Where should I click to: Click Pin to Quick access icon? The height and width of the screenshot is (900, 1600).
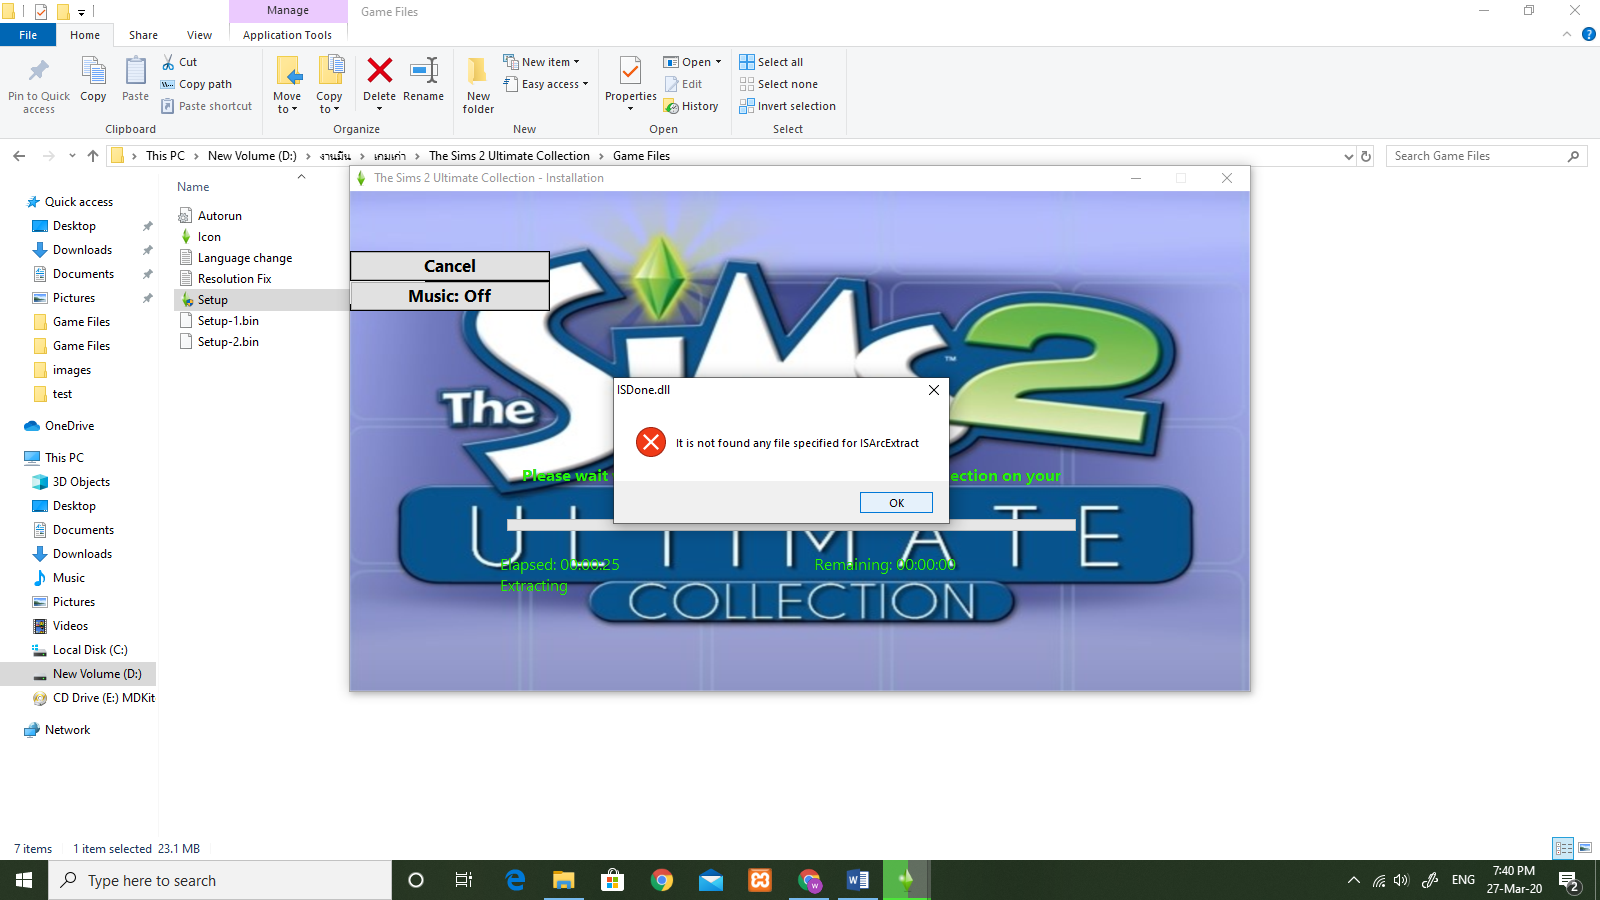click(x=39, y=72)
